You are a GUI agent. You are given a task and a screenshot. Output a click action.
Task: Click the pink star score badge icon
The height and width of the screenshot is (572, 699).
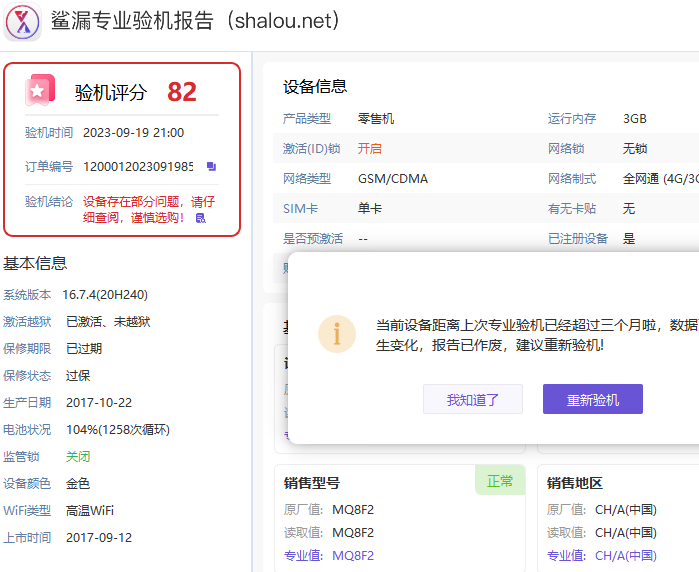pyautogui.click(x=40, y=91)
